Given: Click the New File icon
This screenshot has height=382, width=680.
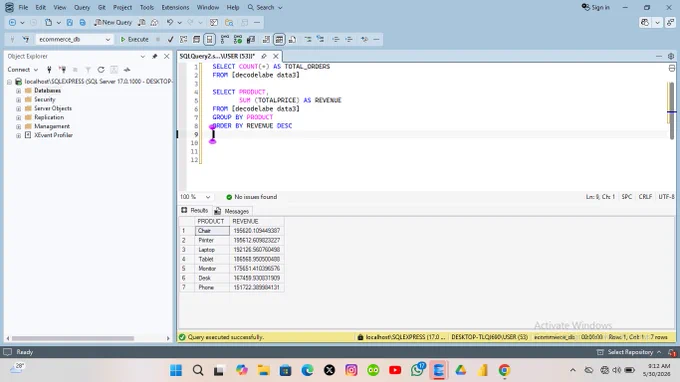Looking at the screenshot, I should [x=49, y=23].
